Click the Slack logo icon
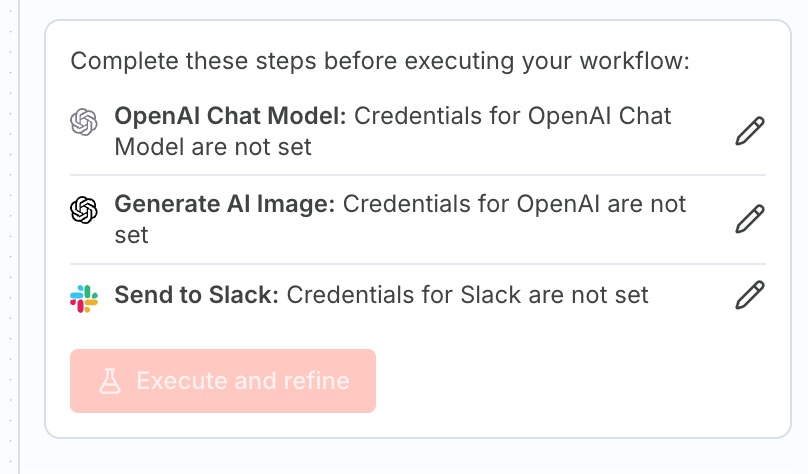The width and height of the screenshot is (808, 474). pos(84,297)
